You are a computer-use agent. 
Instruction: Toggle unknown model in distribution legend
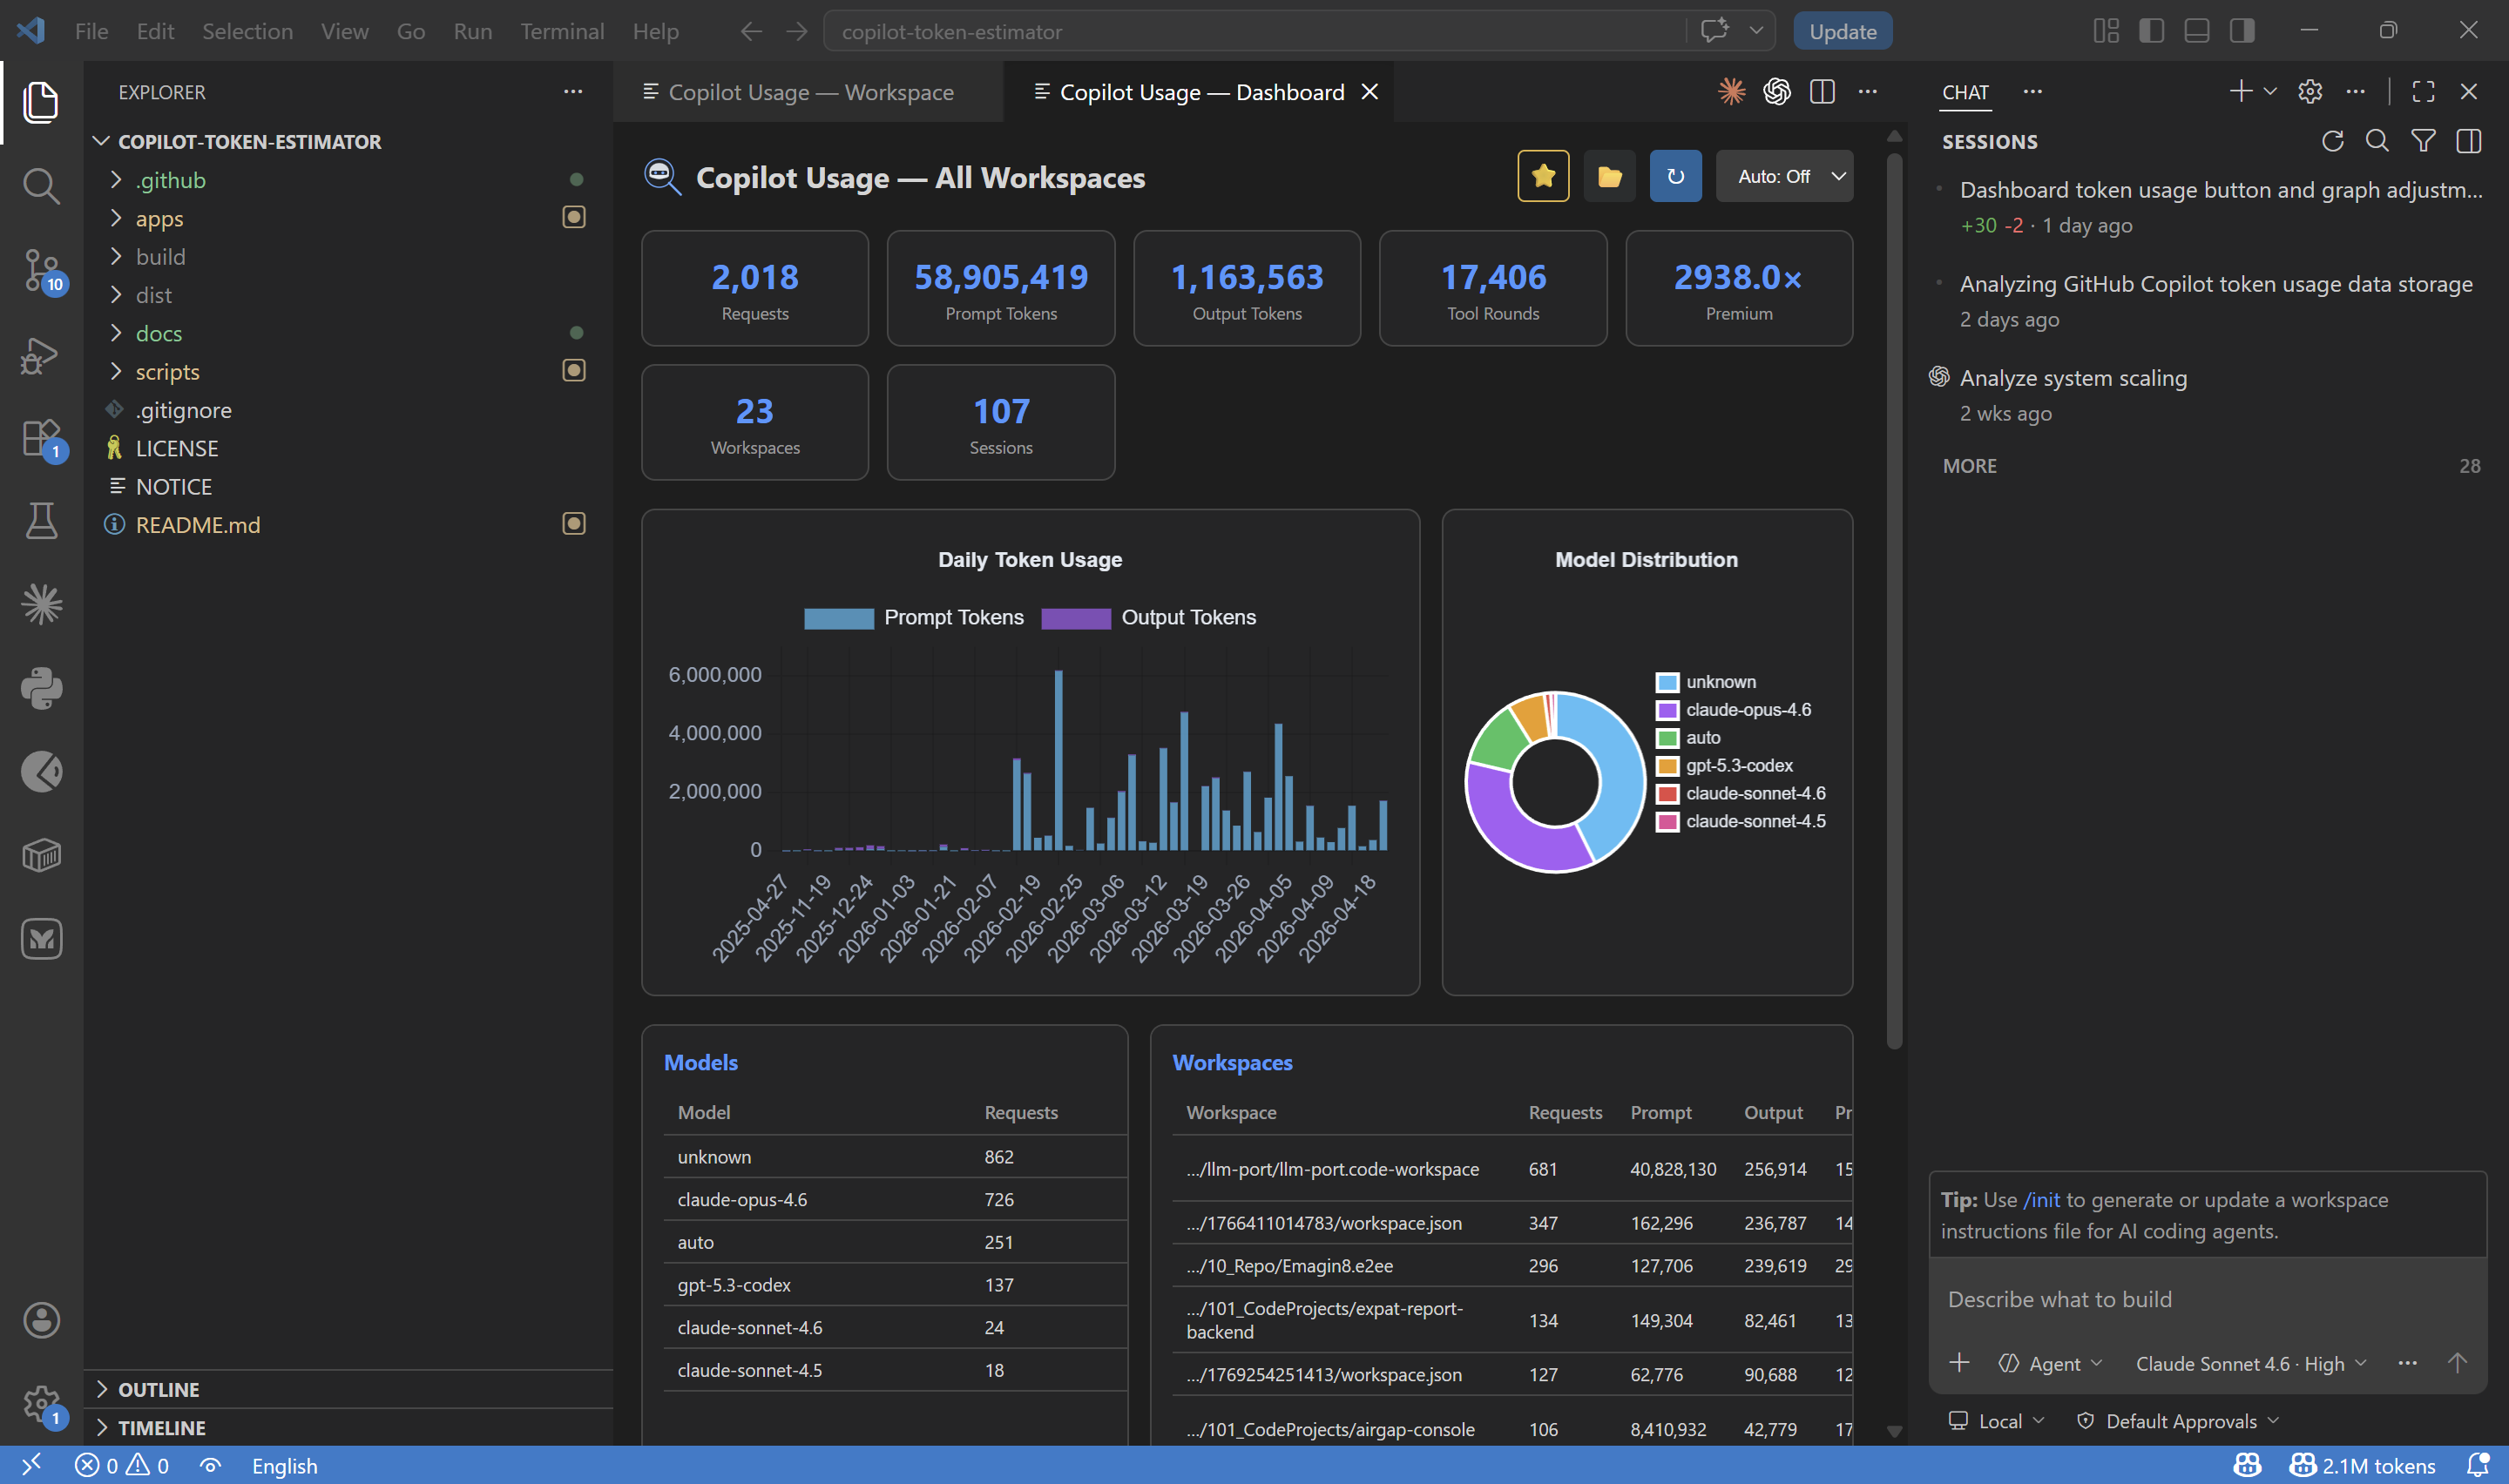(1706, 682)
